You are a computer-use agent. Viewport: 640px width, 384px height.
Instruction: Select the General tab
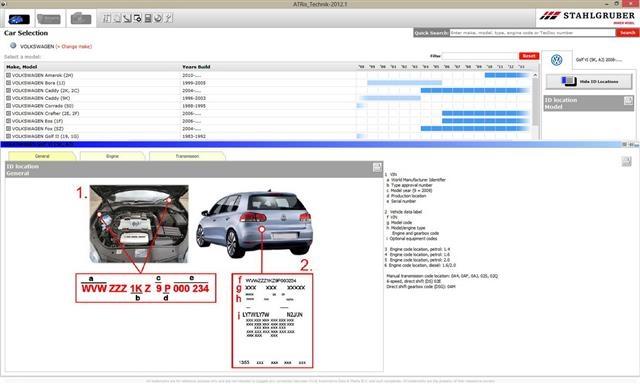(x=42, y=156)
